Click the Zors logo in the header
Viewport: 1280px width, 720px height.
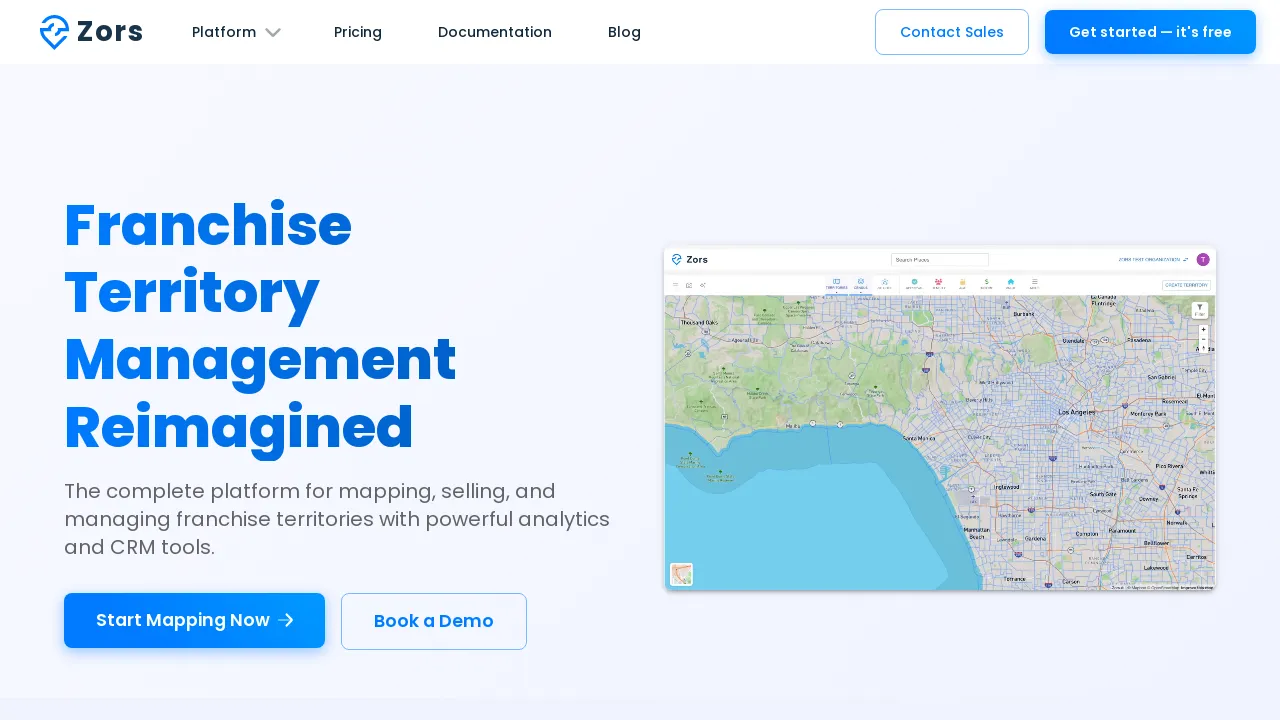pos(91,32)
